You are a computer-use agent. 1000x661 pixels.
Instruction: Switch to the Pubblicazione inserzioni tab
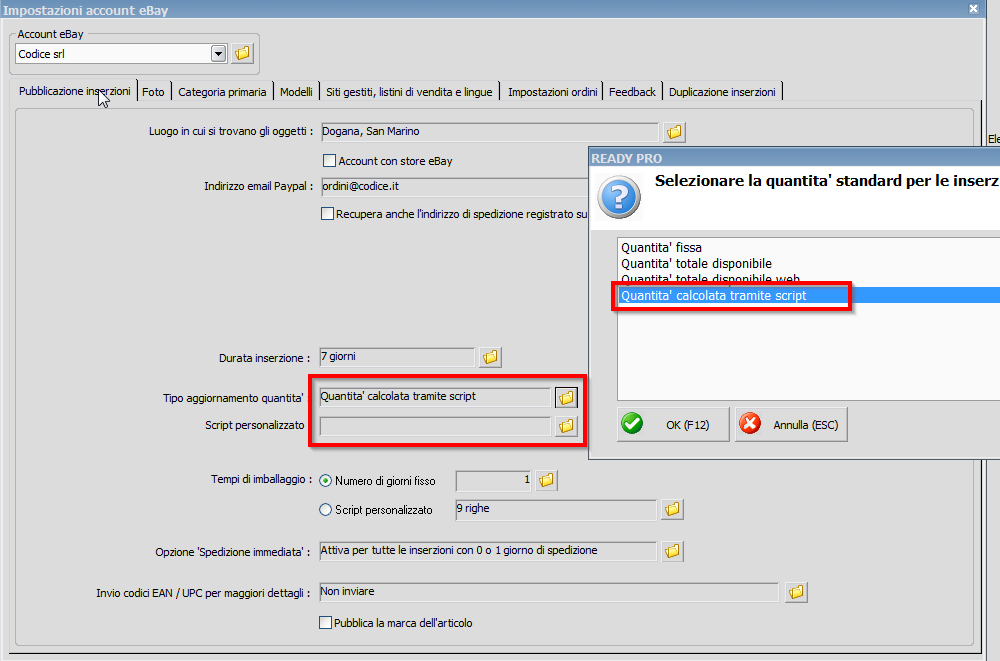(75, 91)
